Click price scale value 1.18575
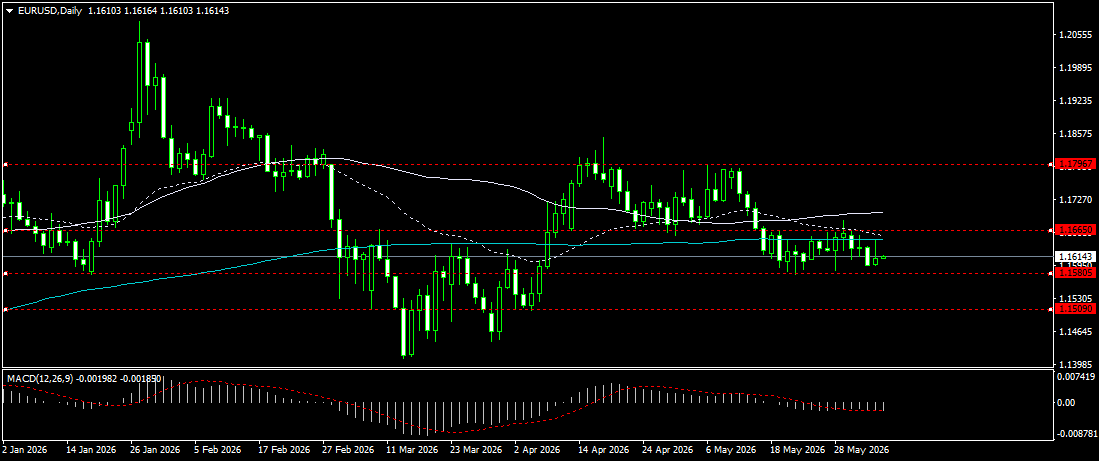Screen dimensions: 1099x461 click(1074, 133)
